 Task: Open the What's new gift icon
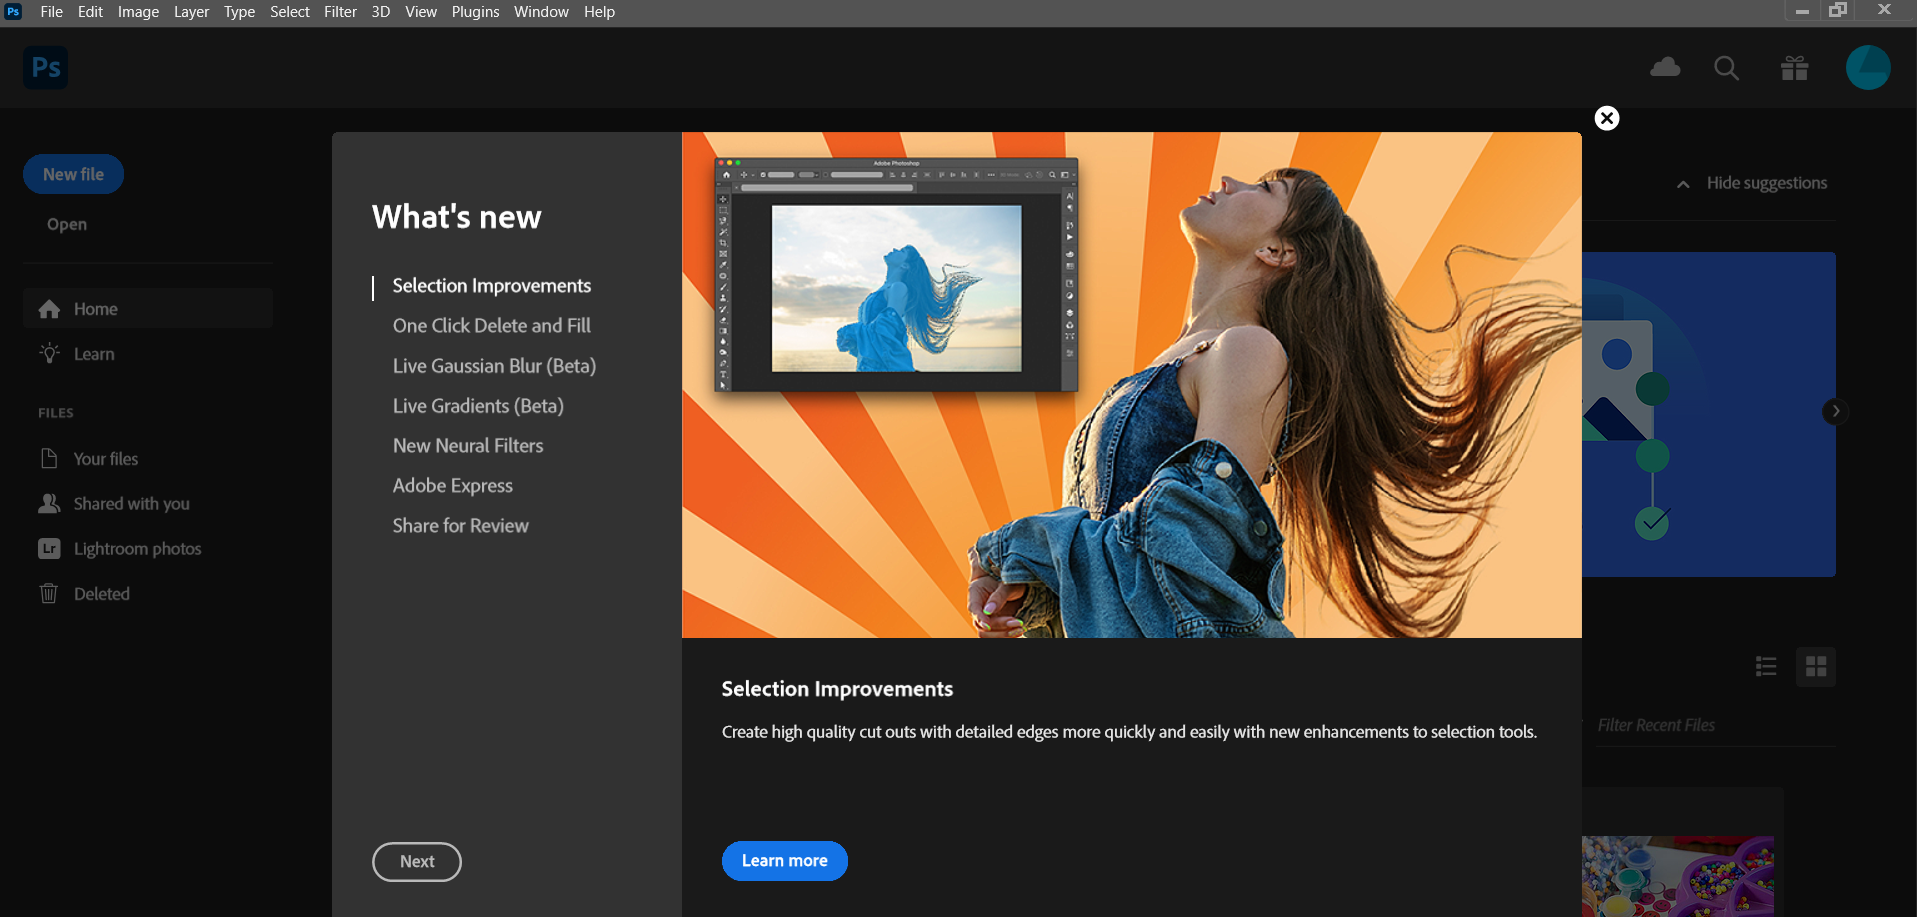click(1795, 68)
